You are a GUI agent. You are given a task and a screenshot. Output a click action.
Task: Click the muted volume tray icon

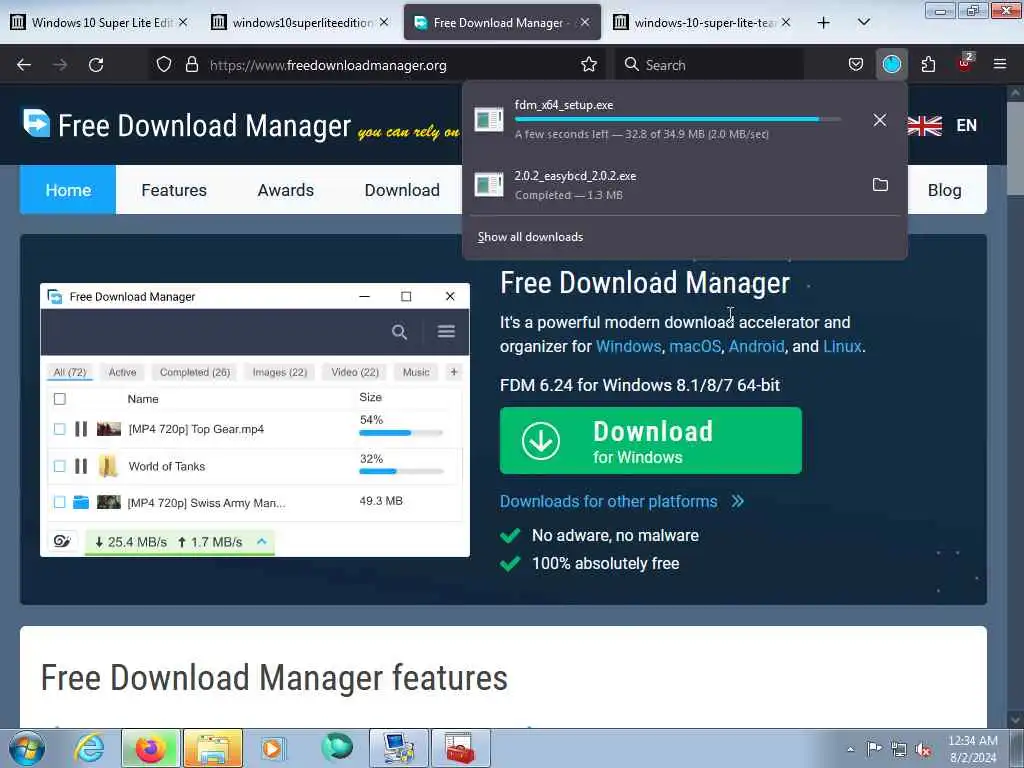[923, 749]
